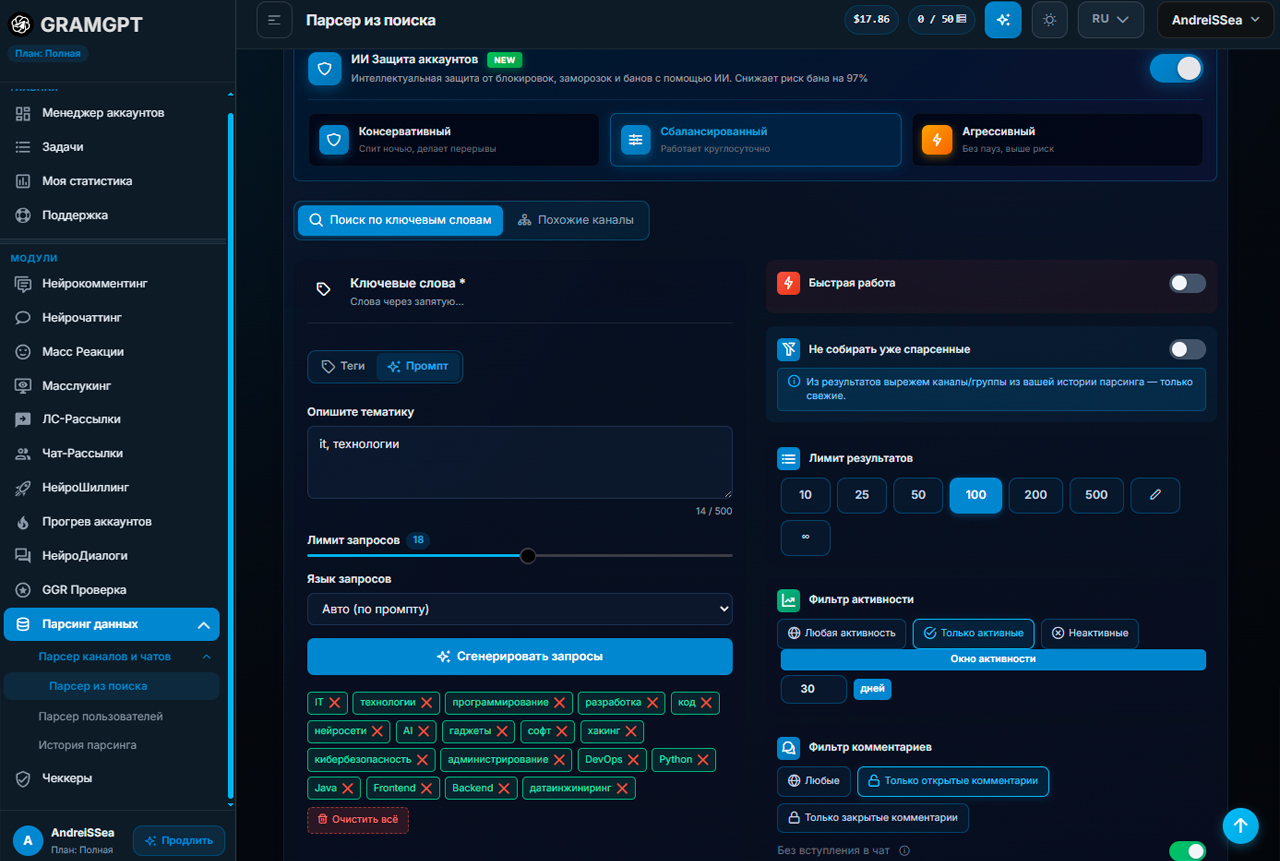Open the Язык запросов dropdown
The height and width of the screenshot is (861, 1280).
[x=520, y=609]
